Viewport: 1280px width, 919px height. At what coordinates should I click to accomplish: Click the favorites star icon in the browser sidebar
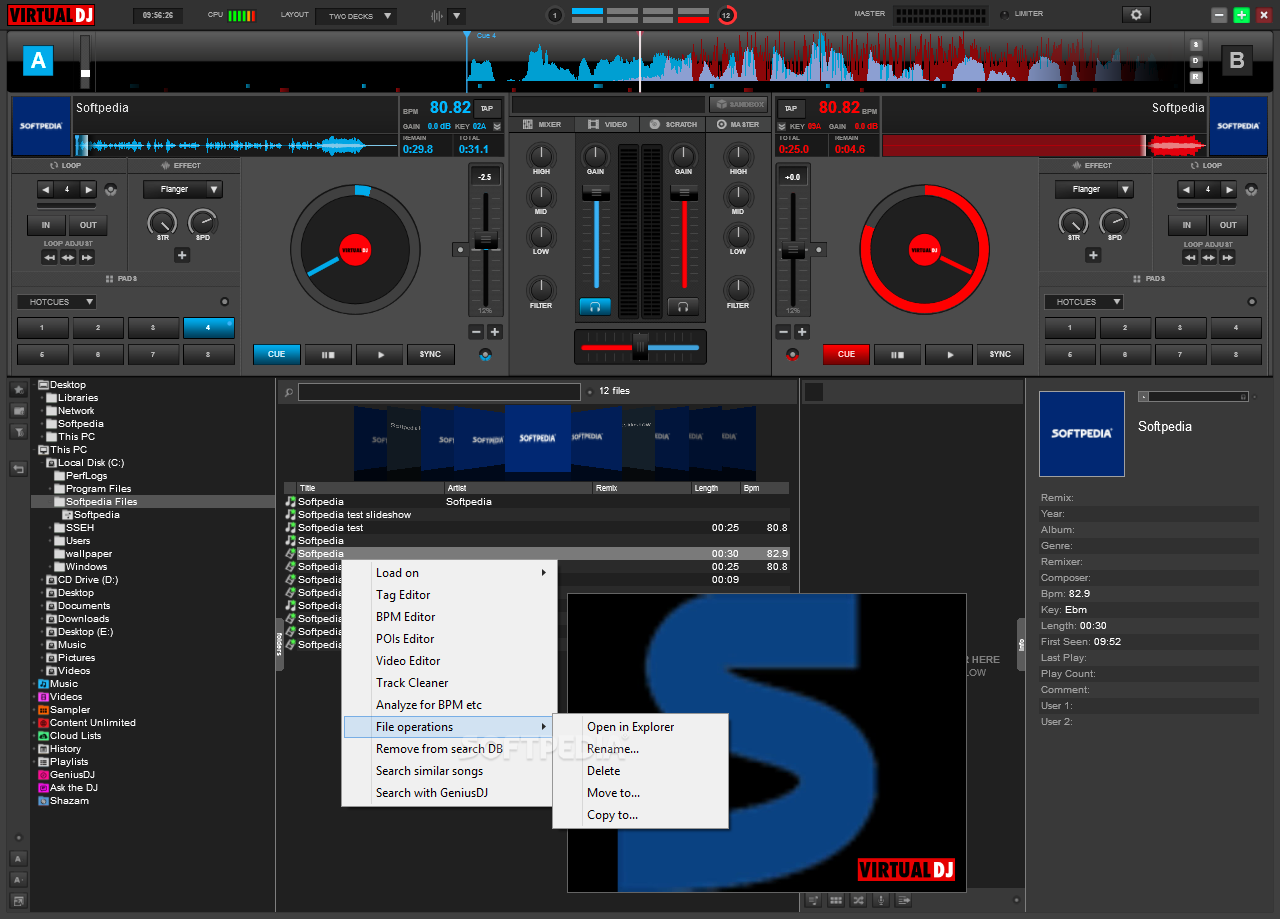[18, 389]
